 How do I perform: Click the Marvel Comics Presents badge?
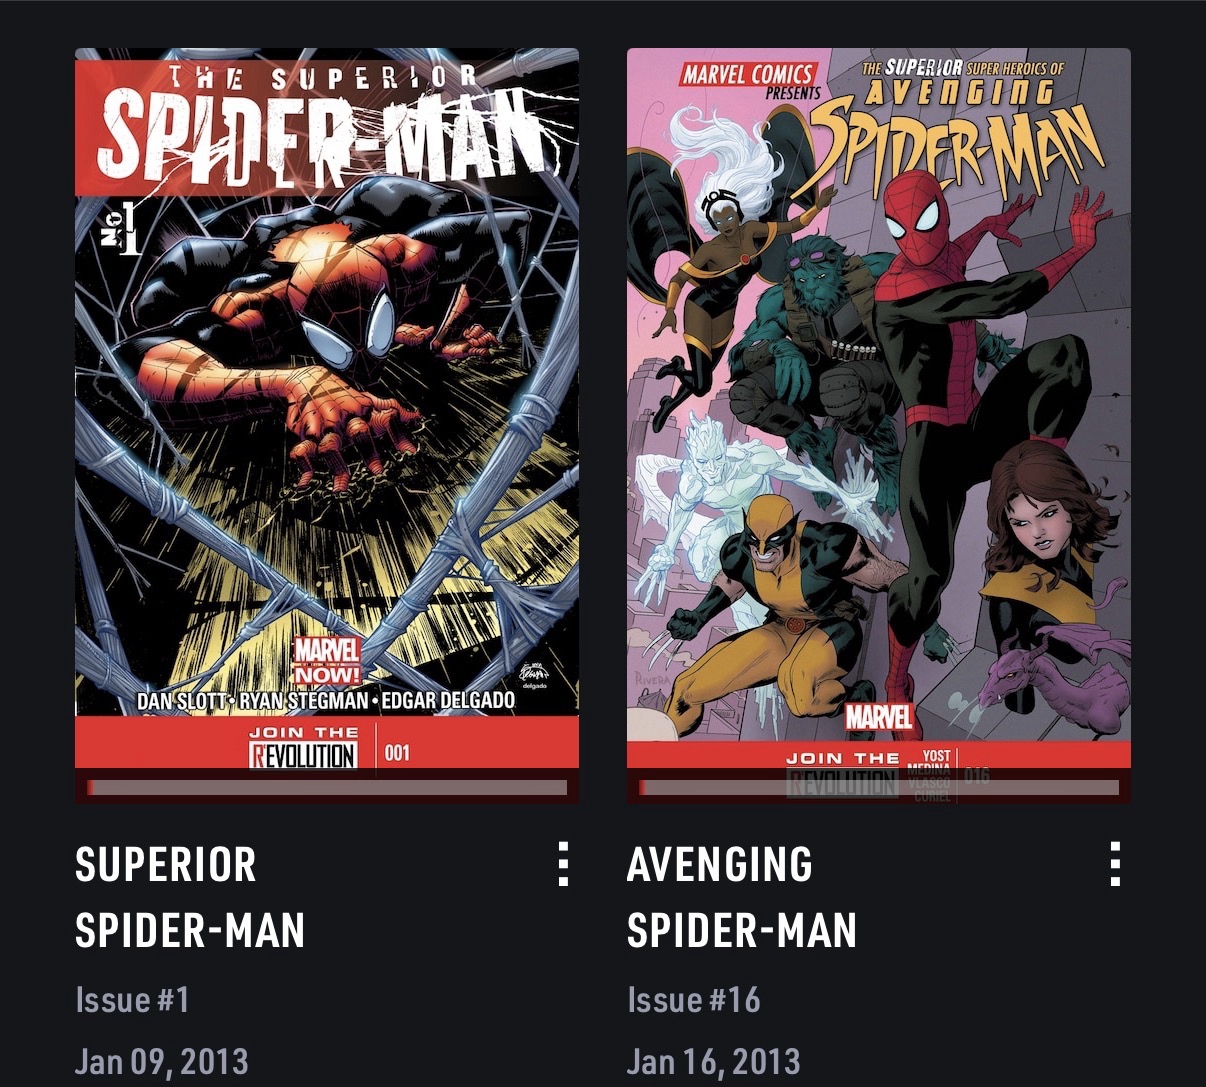click(x=751, y=80)
